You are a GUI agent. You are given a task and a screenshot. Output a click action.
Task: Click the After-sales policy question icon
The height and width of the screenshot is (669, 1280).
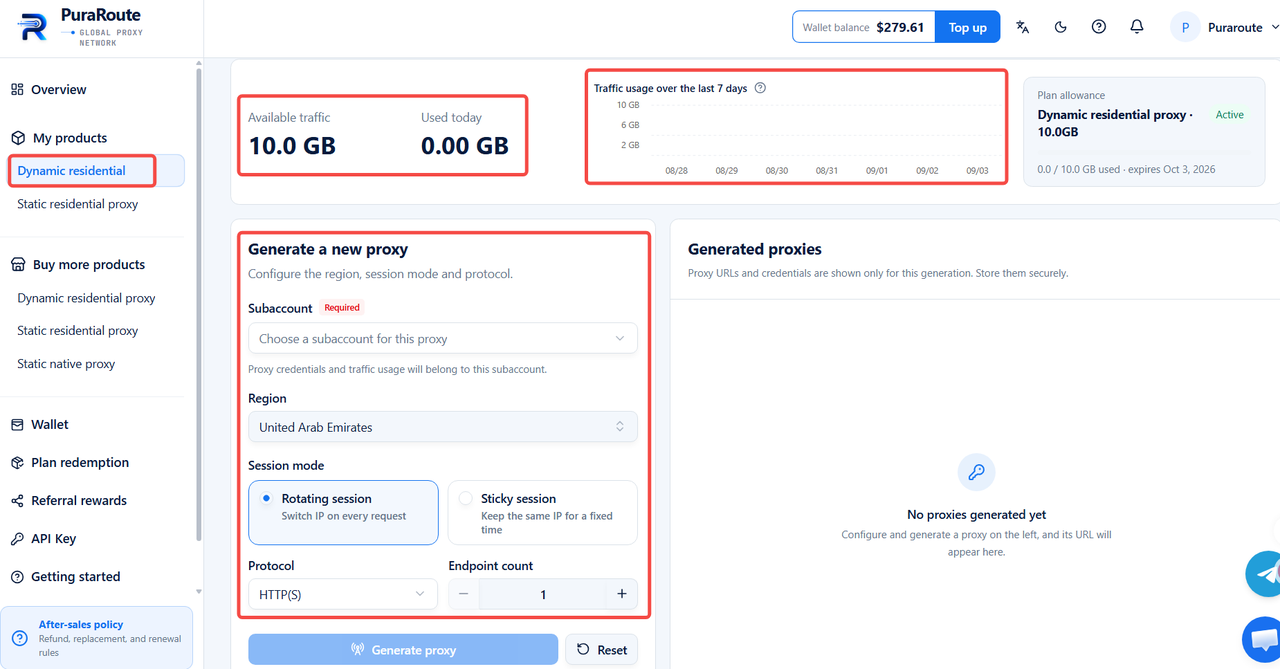tap(19, 638)
